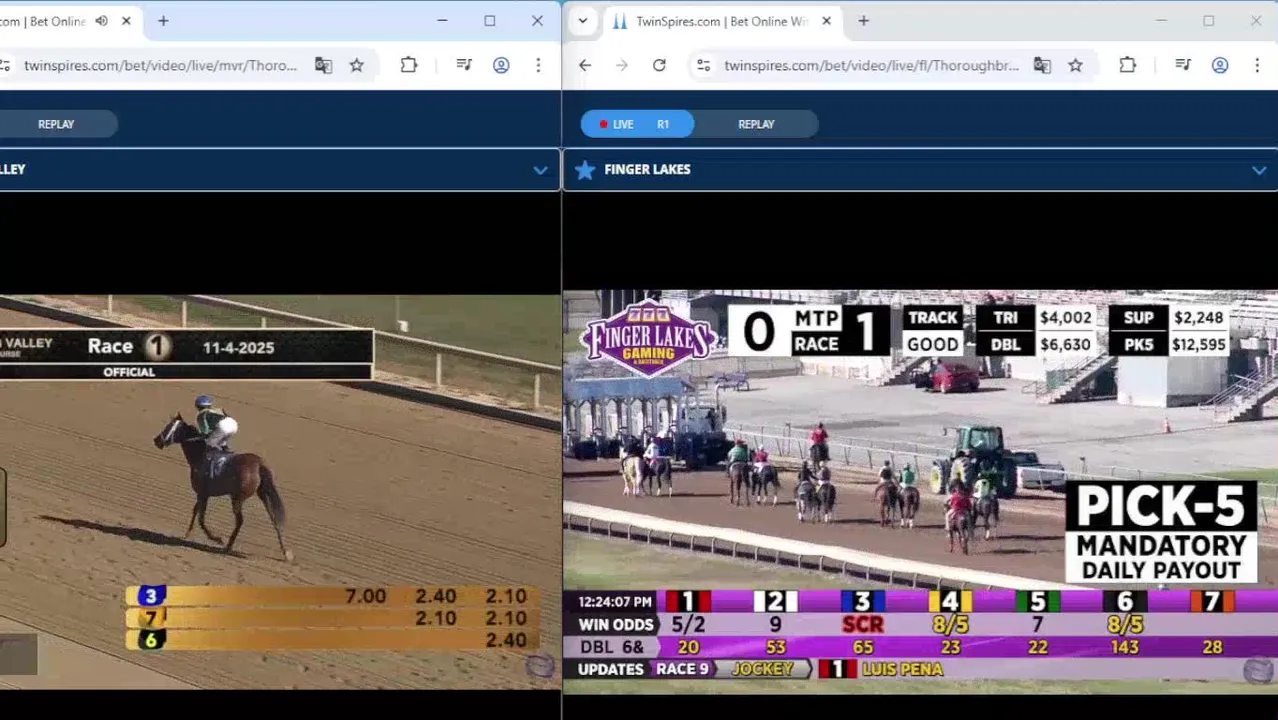Select the TwinSpires.com tab in right window
Viewport: 1278px width, 720px height.
tap(720, 21)
